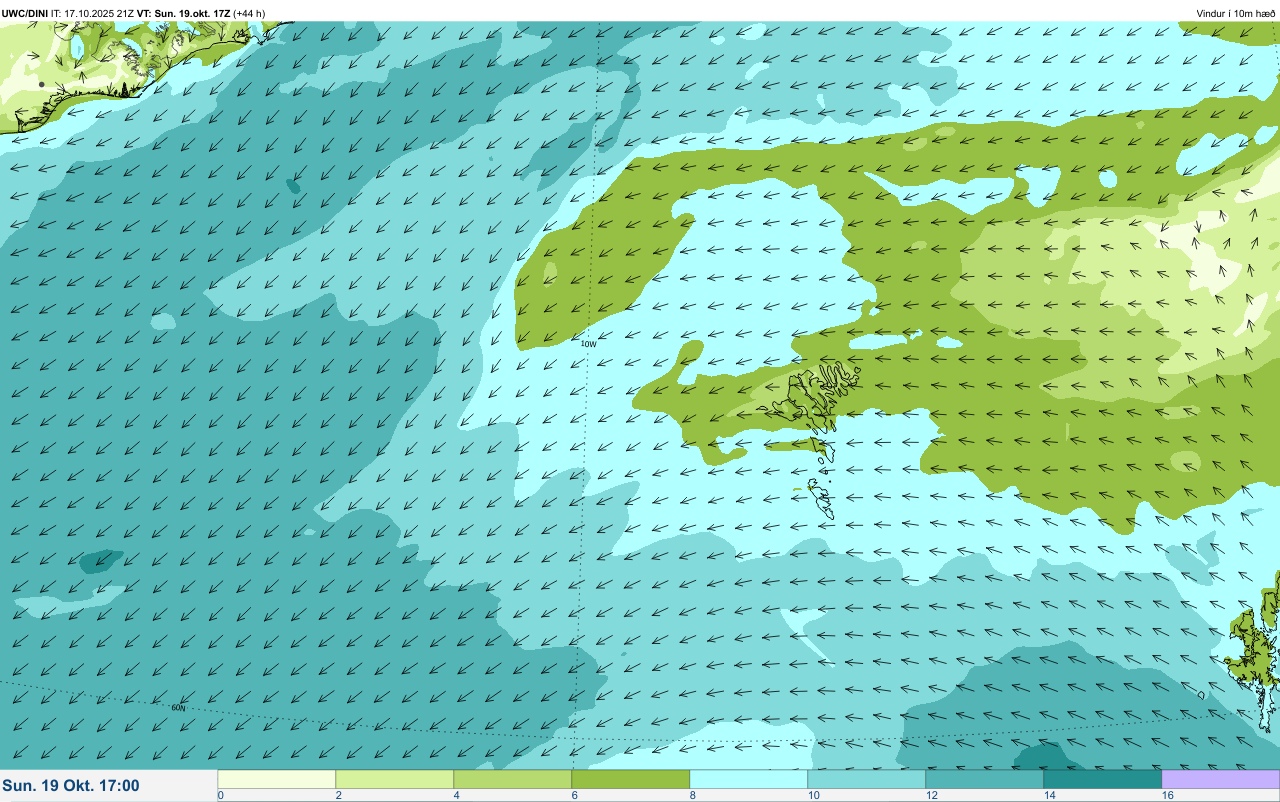The height and width of the screenshot is (802, 1280).
Task: Click the legend value '4'
Action: click(457, 795)
